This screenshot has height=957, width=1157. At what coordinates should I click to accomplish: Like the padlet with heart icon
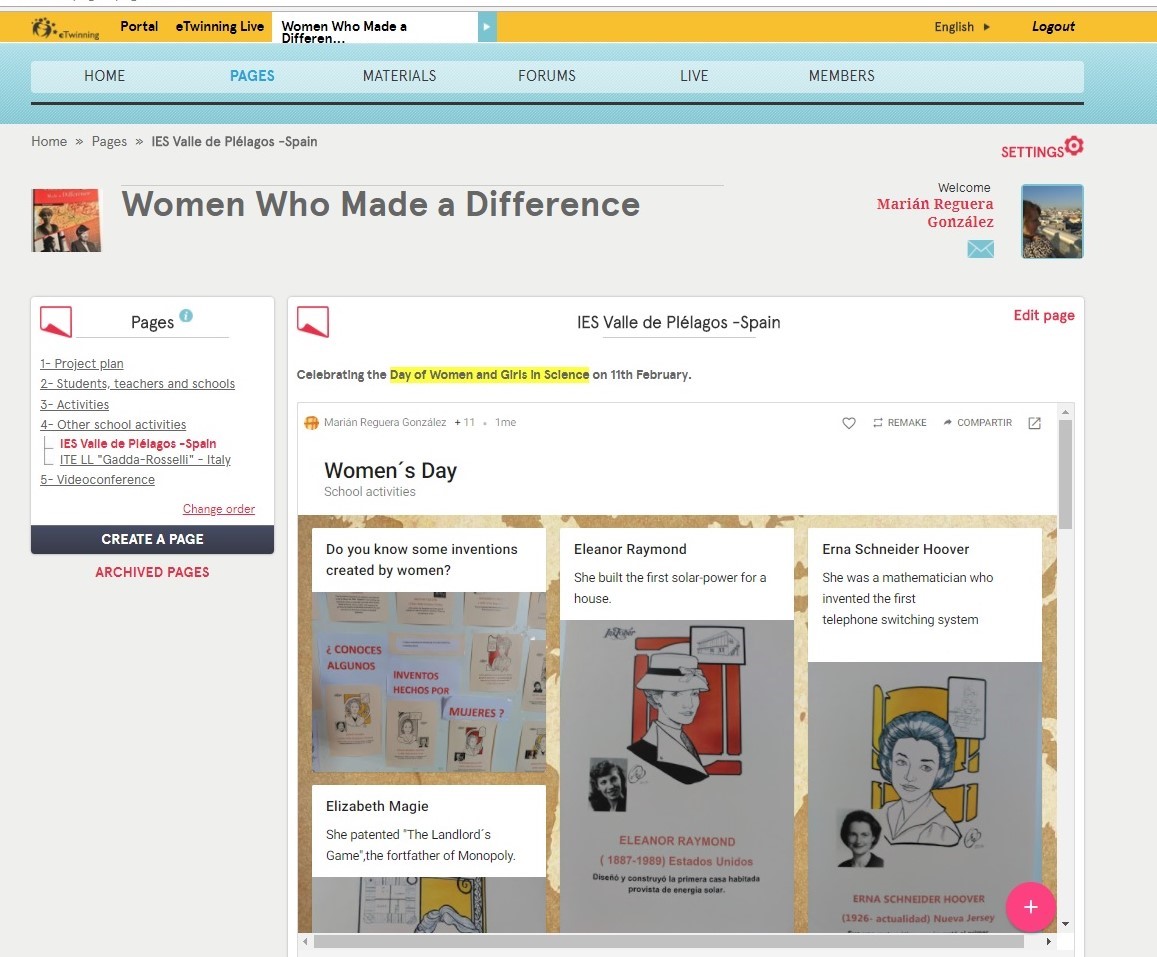click(x=849, y=423)
